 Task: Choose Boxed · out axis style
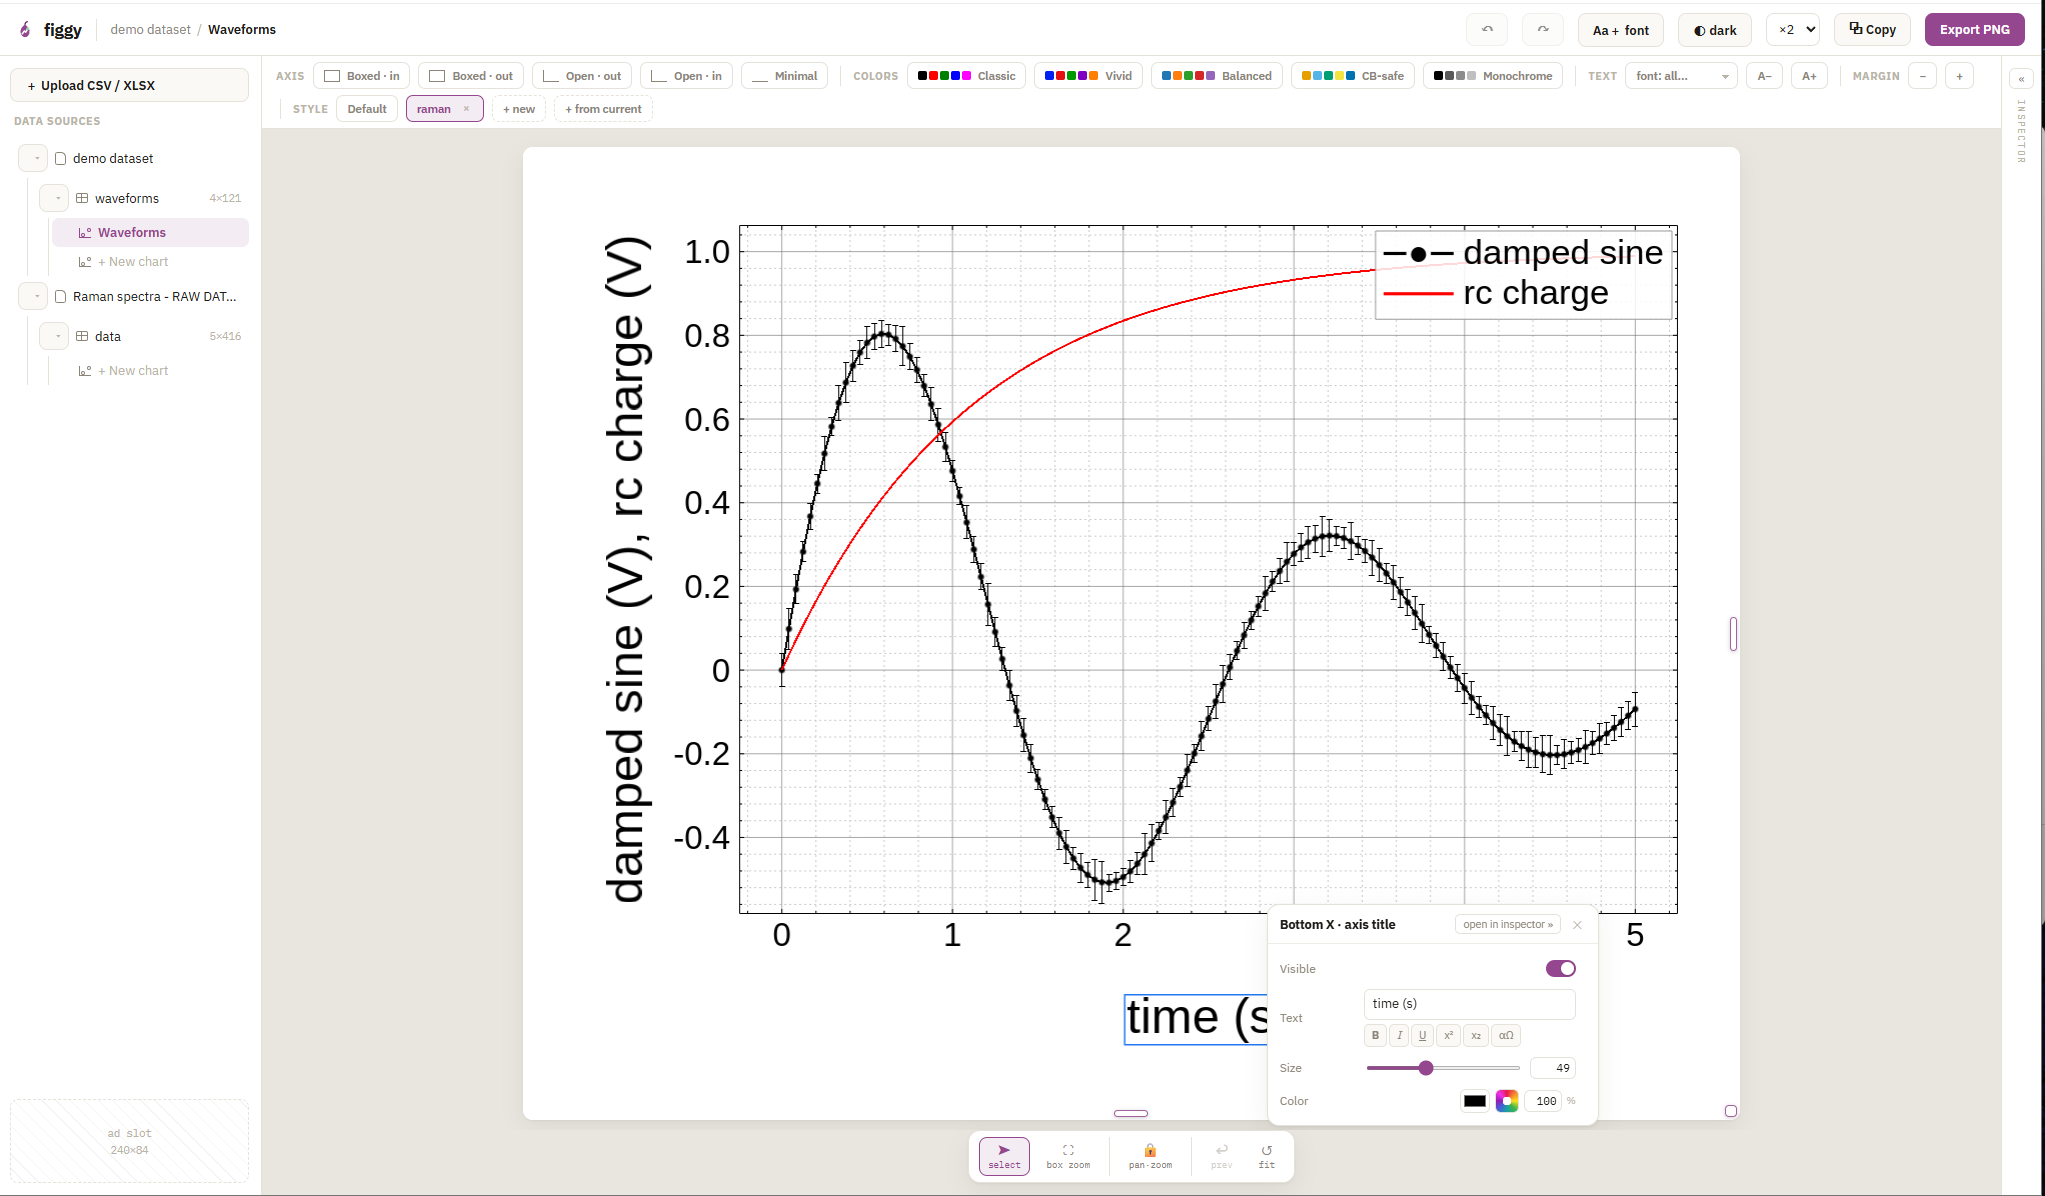(470, 76)
